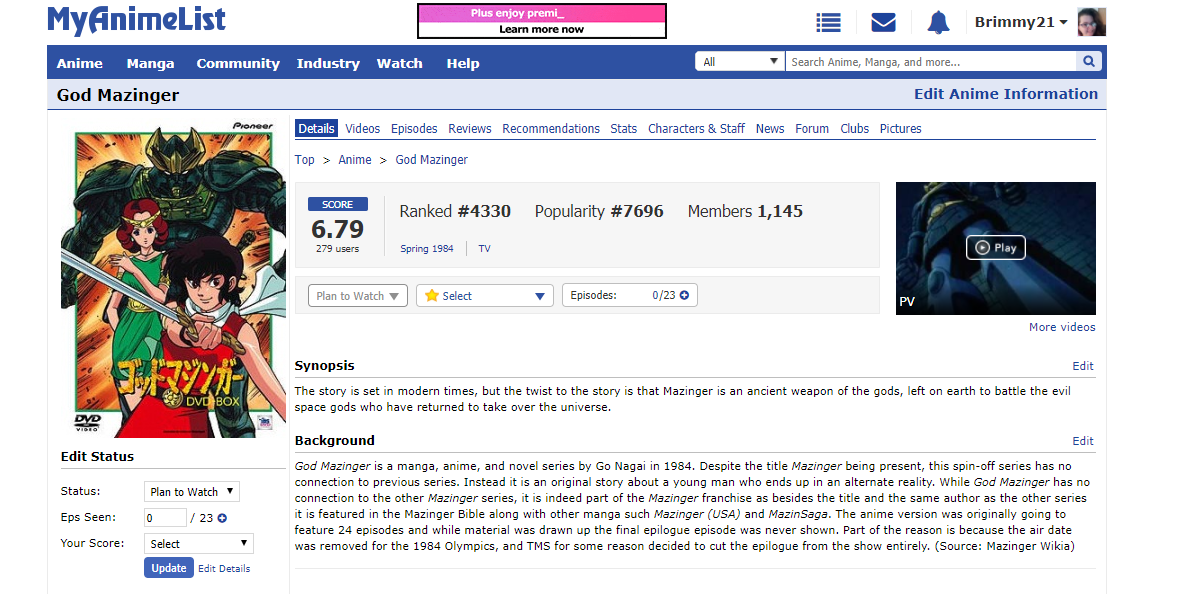Open the Stats tab
This screenshot has height=594, width=1193.
pyautogui.click(x=623, y=129)
